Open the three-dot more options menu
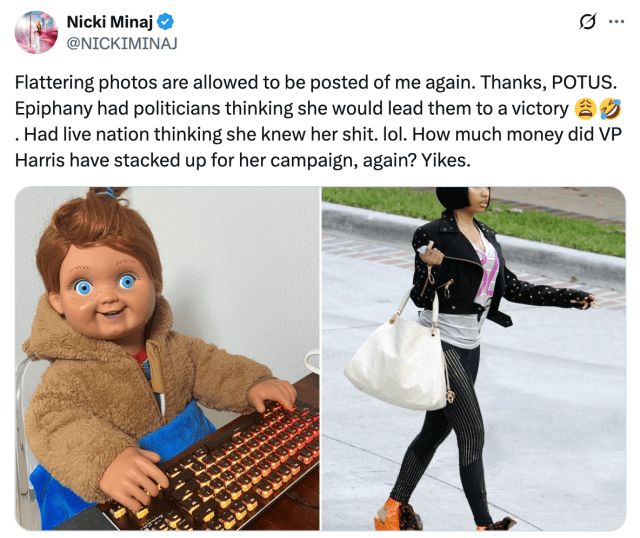Screen dimensions: 640x538 click(x=617, y=22)
